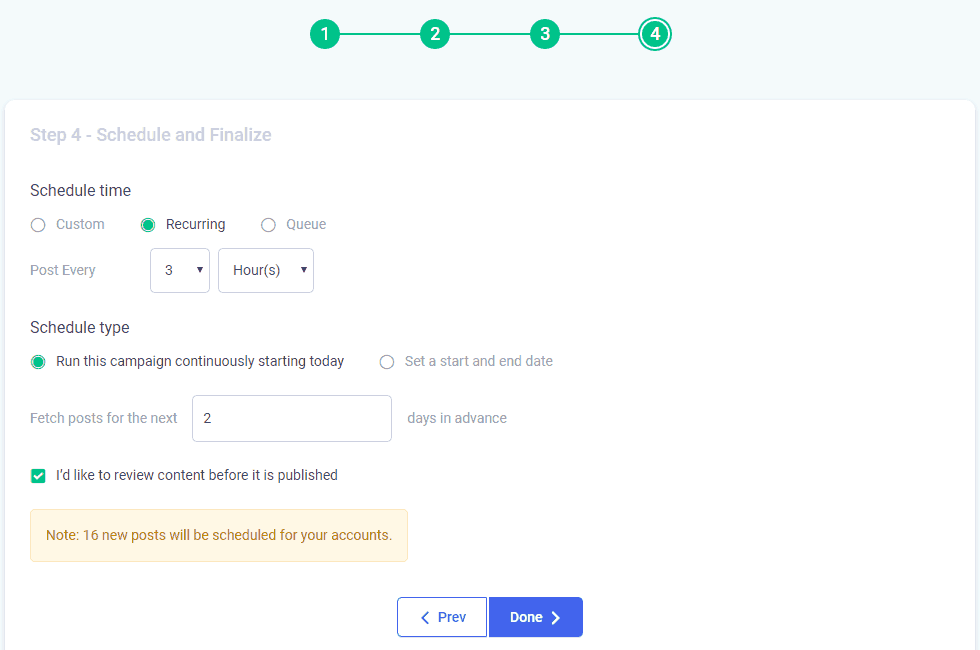The image size is (980, 650).
Task: Focus the days in advance input field
Action: tap(292, 418)
